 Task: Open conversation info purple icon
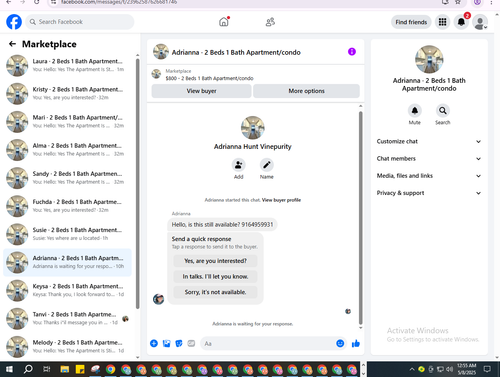pyautogui.click(x=352, y=52)
